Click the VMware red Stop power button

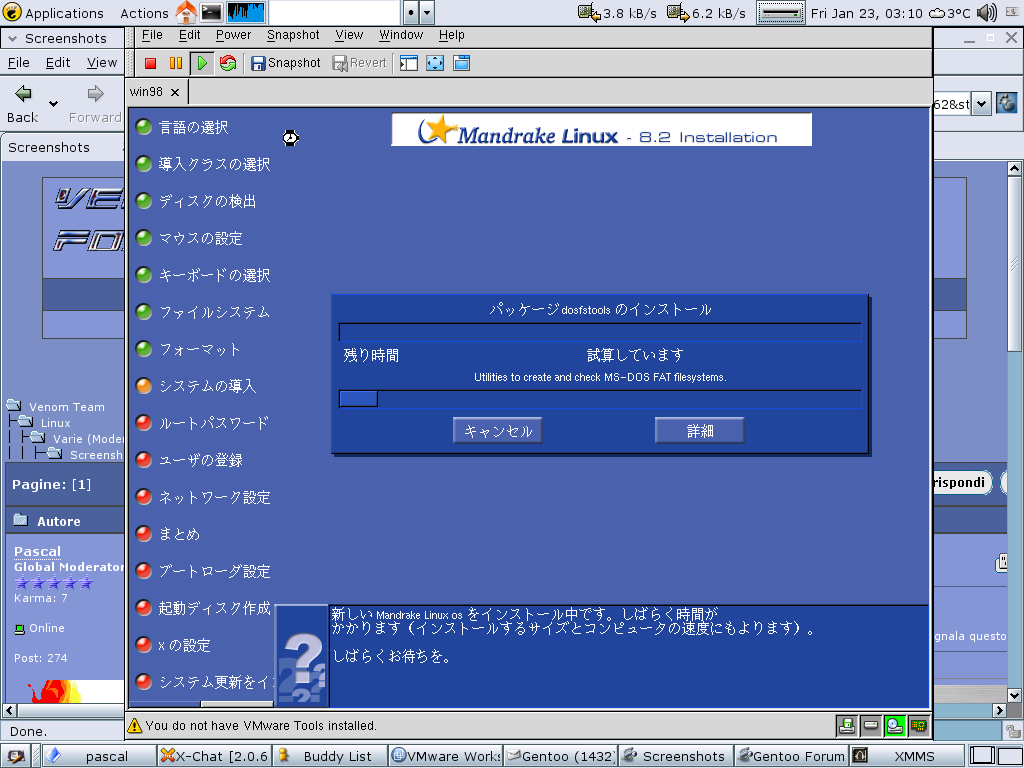point(150,63)
